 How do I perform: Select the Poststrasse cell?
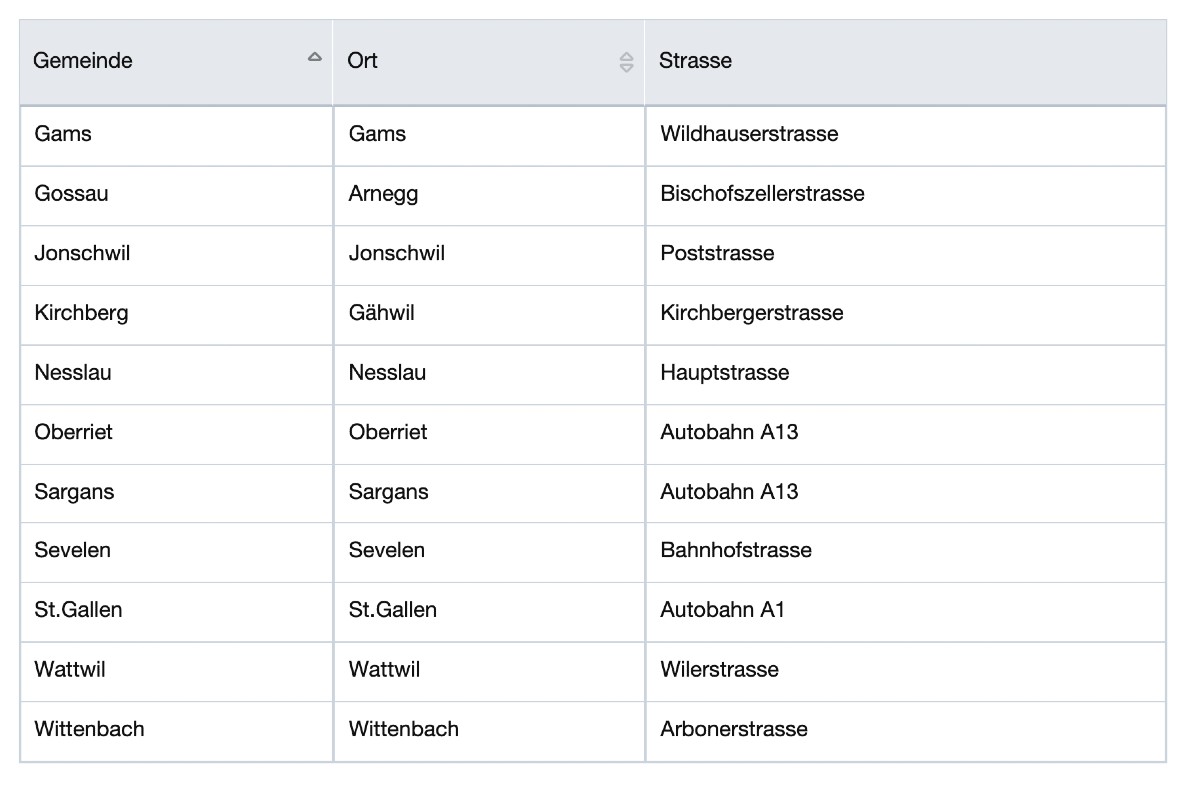(717, 253)
